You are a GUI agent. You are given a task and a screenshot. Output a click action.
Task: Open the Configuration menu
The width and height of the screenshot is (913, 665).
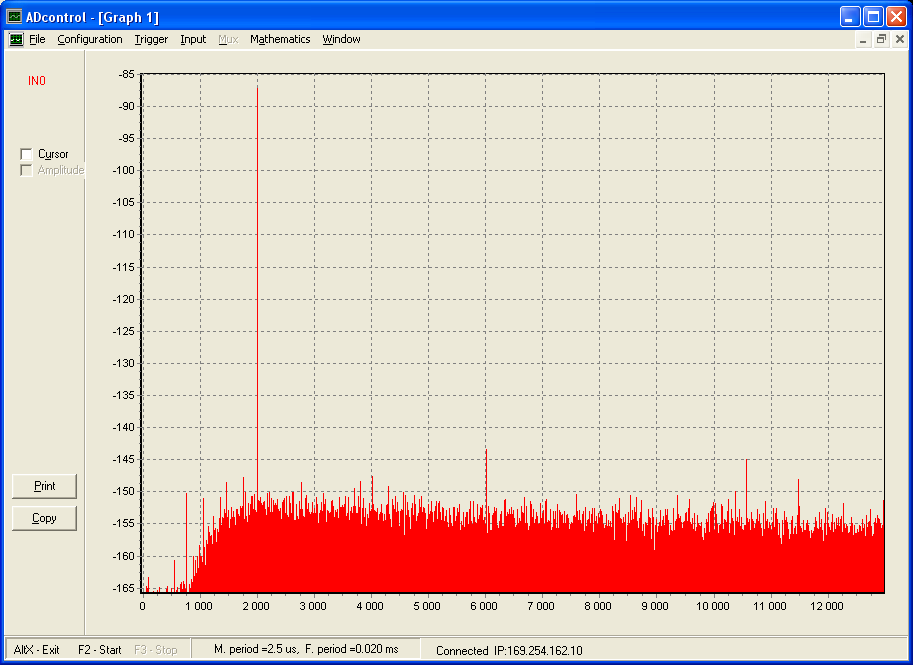pos(90,39)
